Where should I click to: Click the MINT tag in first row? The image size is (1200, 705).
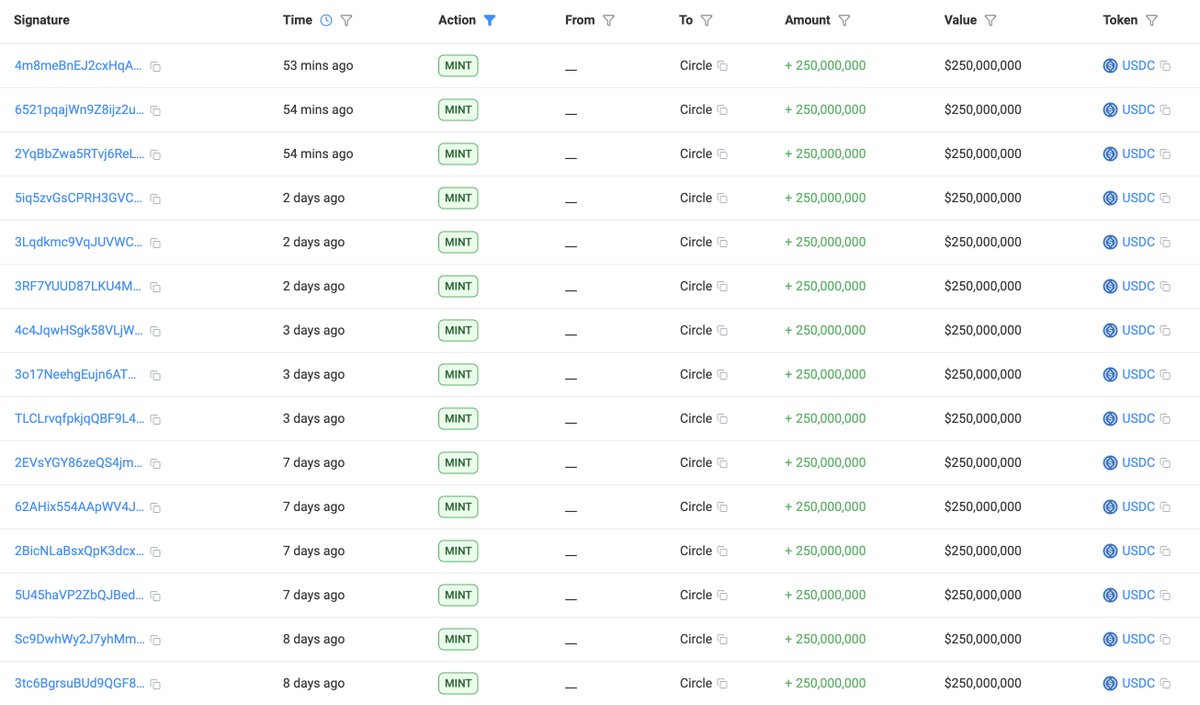click(x=458, y=66)
